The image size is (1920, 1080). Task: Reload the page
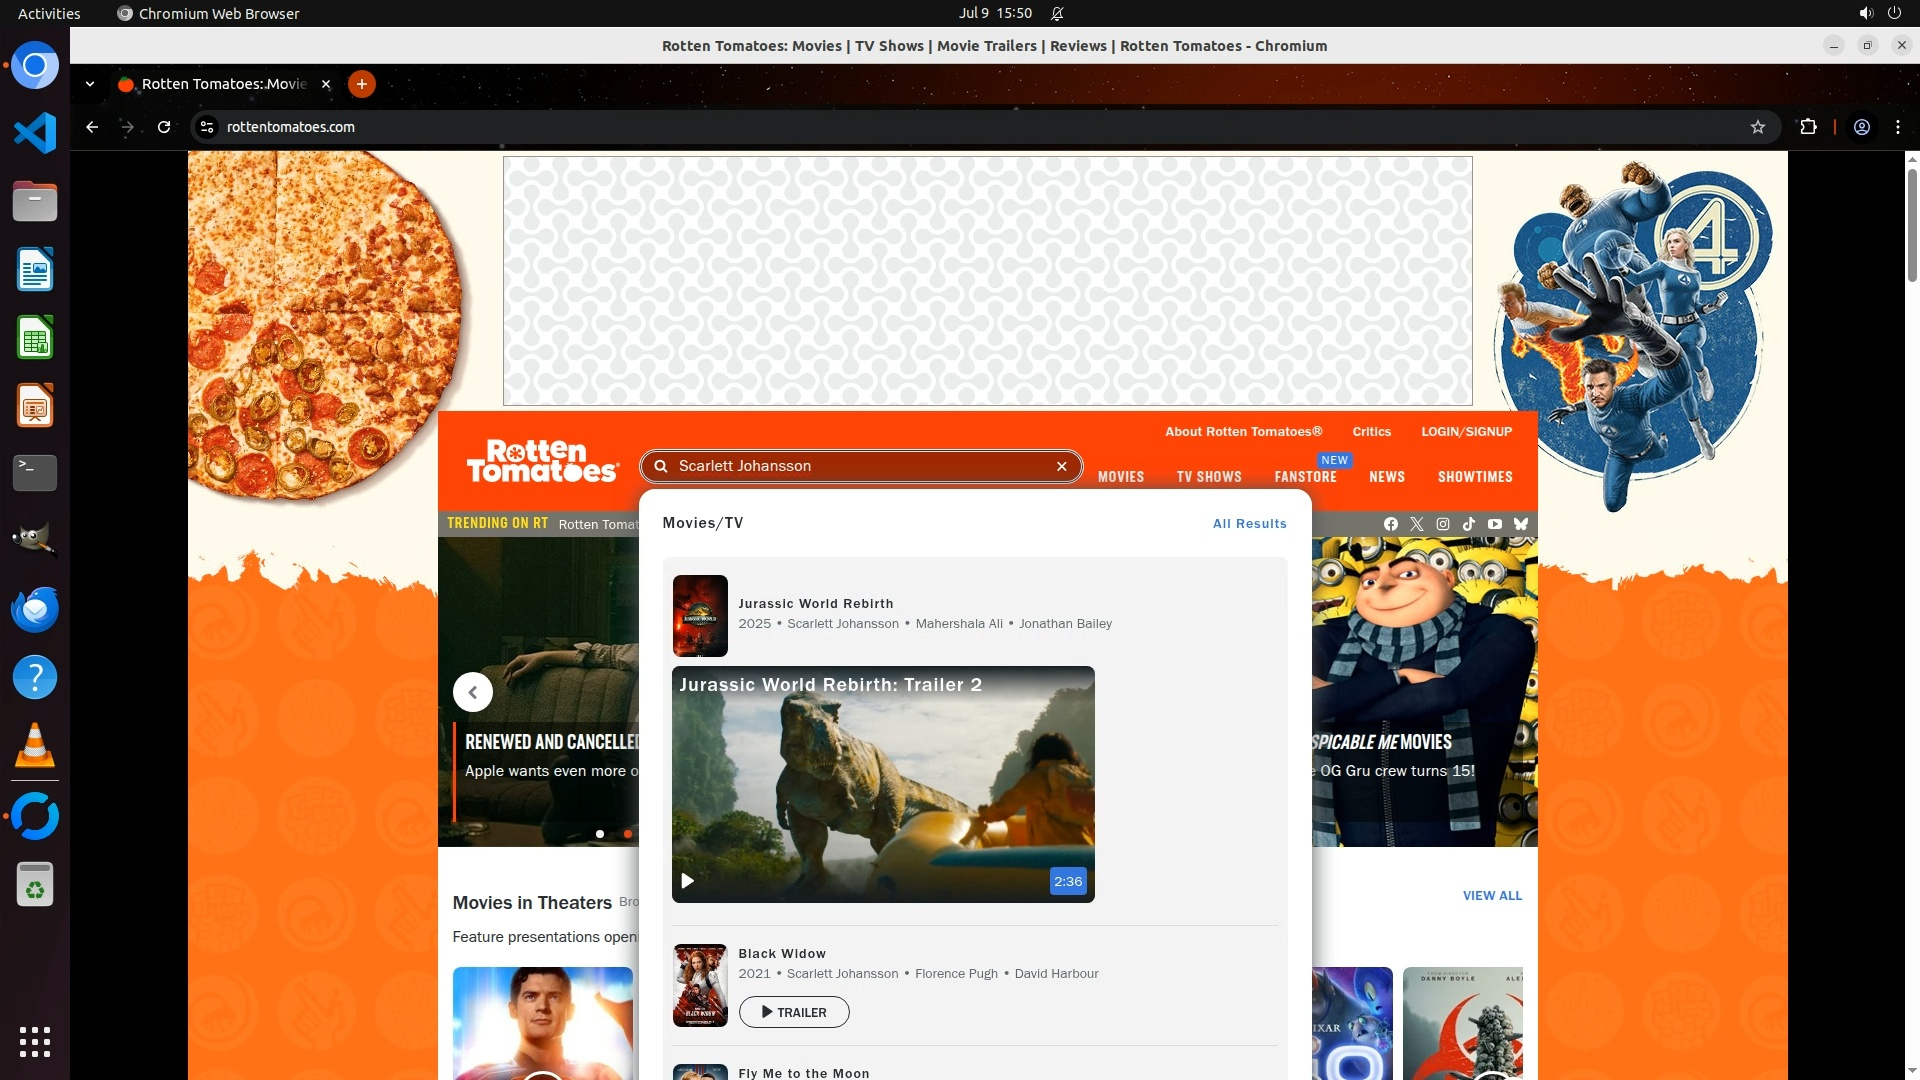pos(164,127)
